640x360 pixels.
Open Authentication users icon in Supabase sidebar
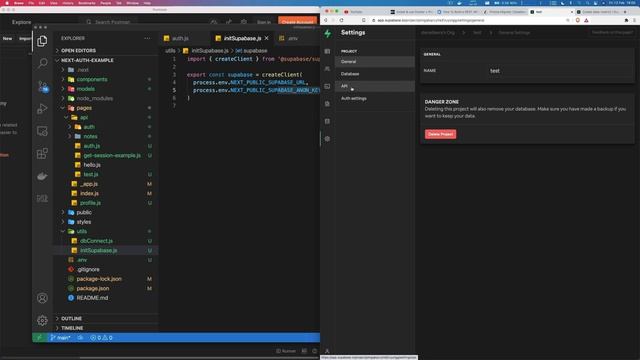point(327,69)
